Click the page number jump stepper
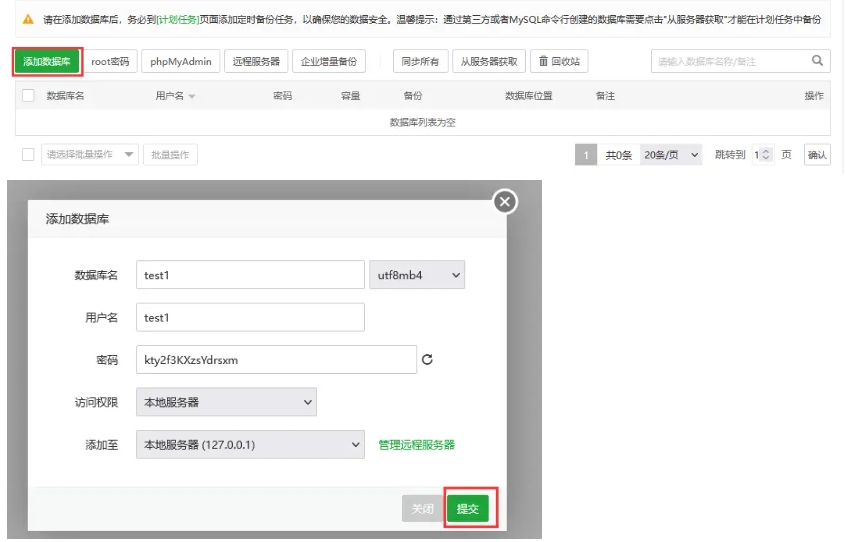 (x=763, y=155)
